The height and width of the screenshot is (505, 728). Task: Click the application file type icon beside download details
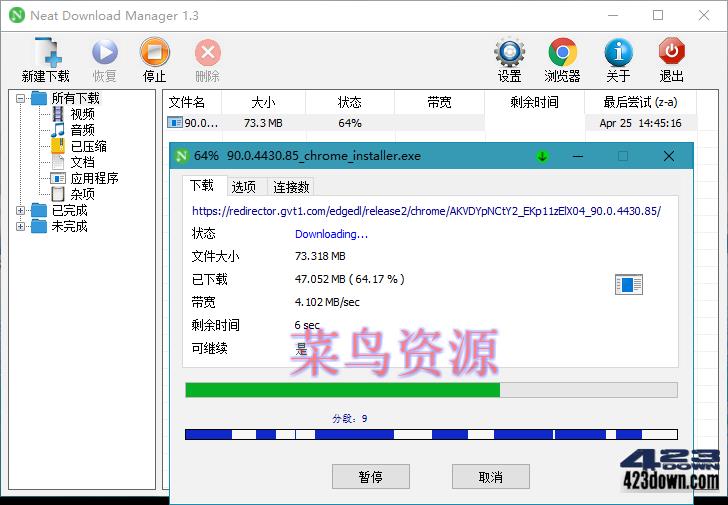point(629,285)
